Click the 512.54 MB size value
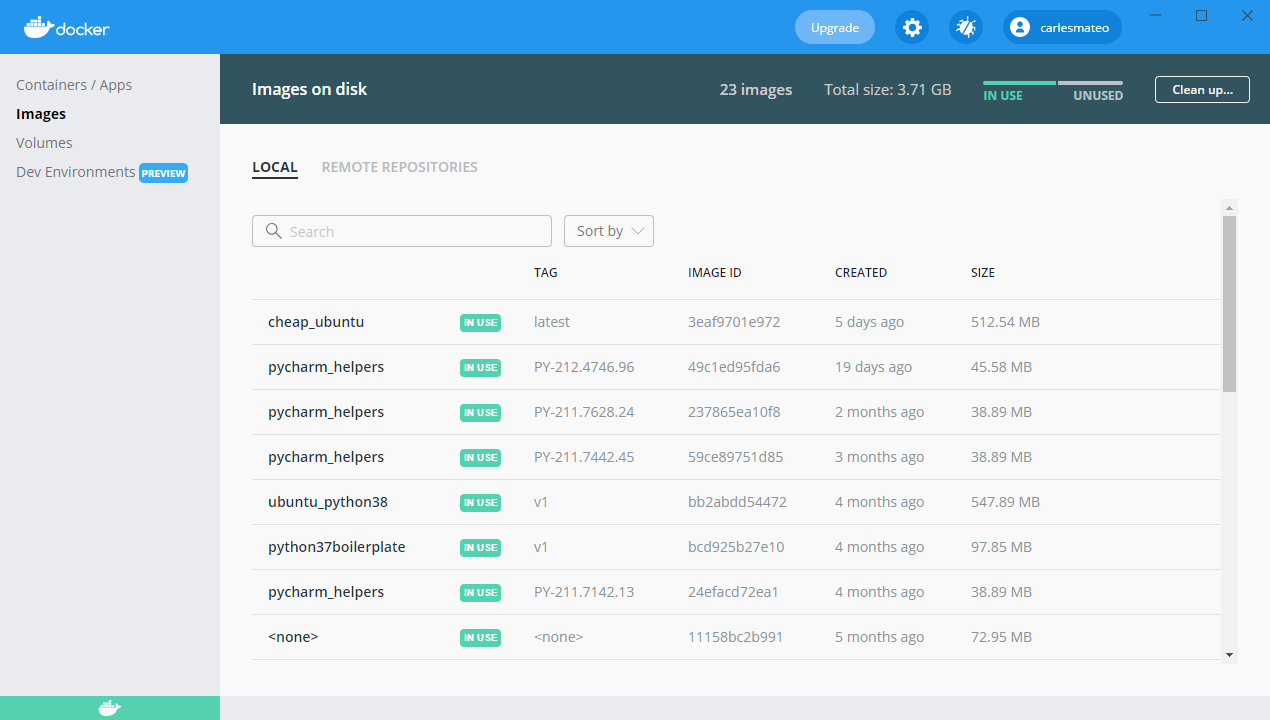1270x720 pixels. click(1005, 322)
